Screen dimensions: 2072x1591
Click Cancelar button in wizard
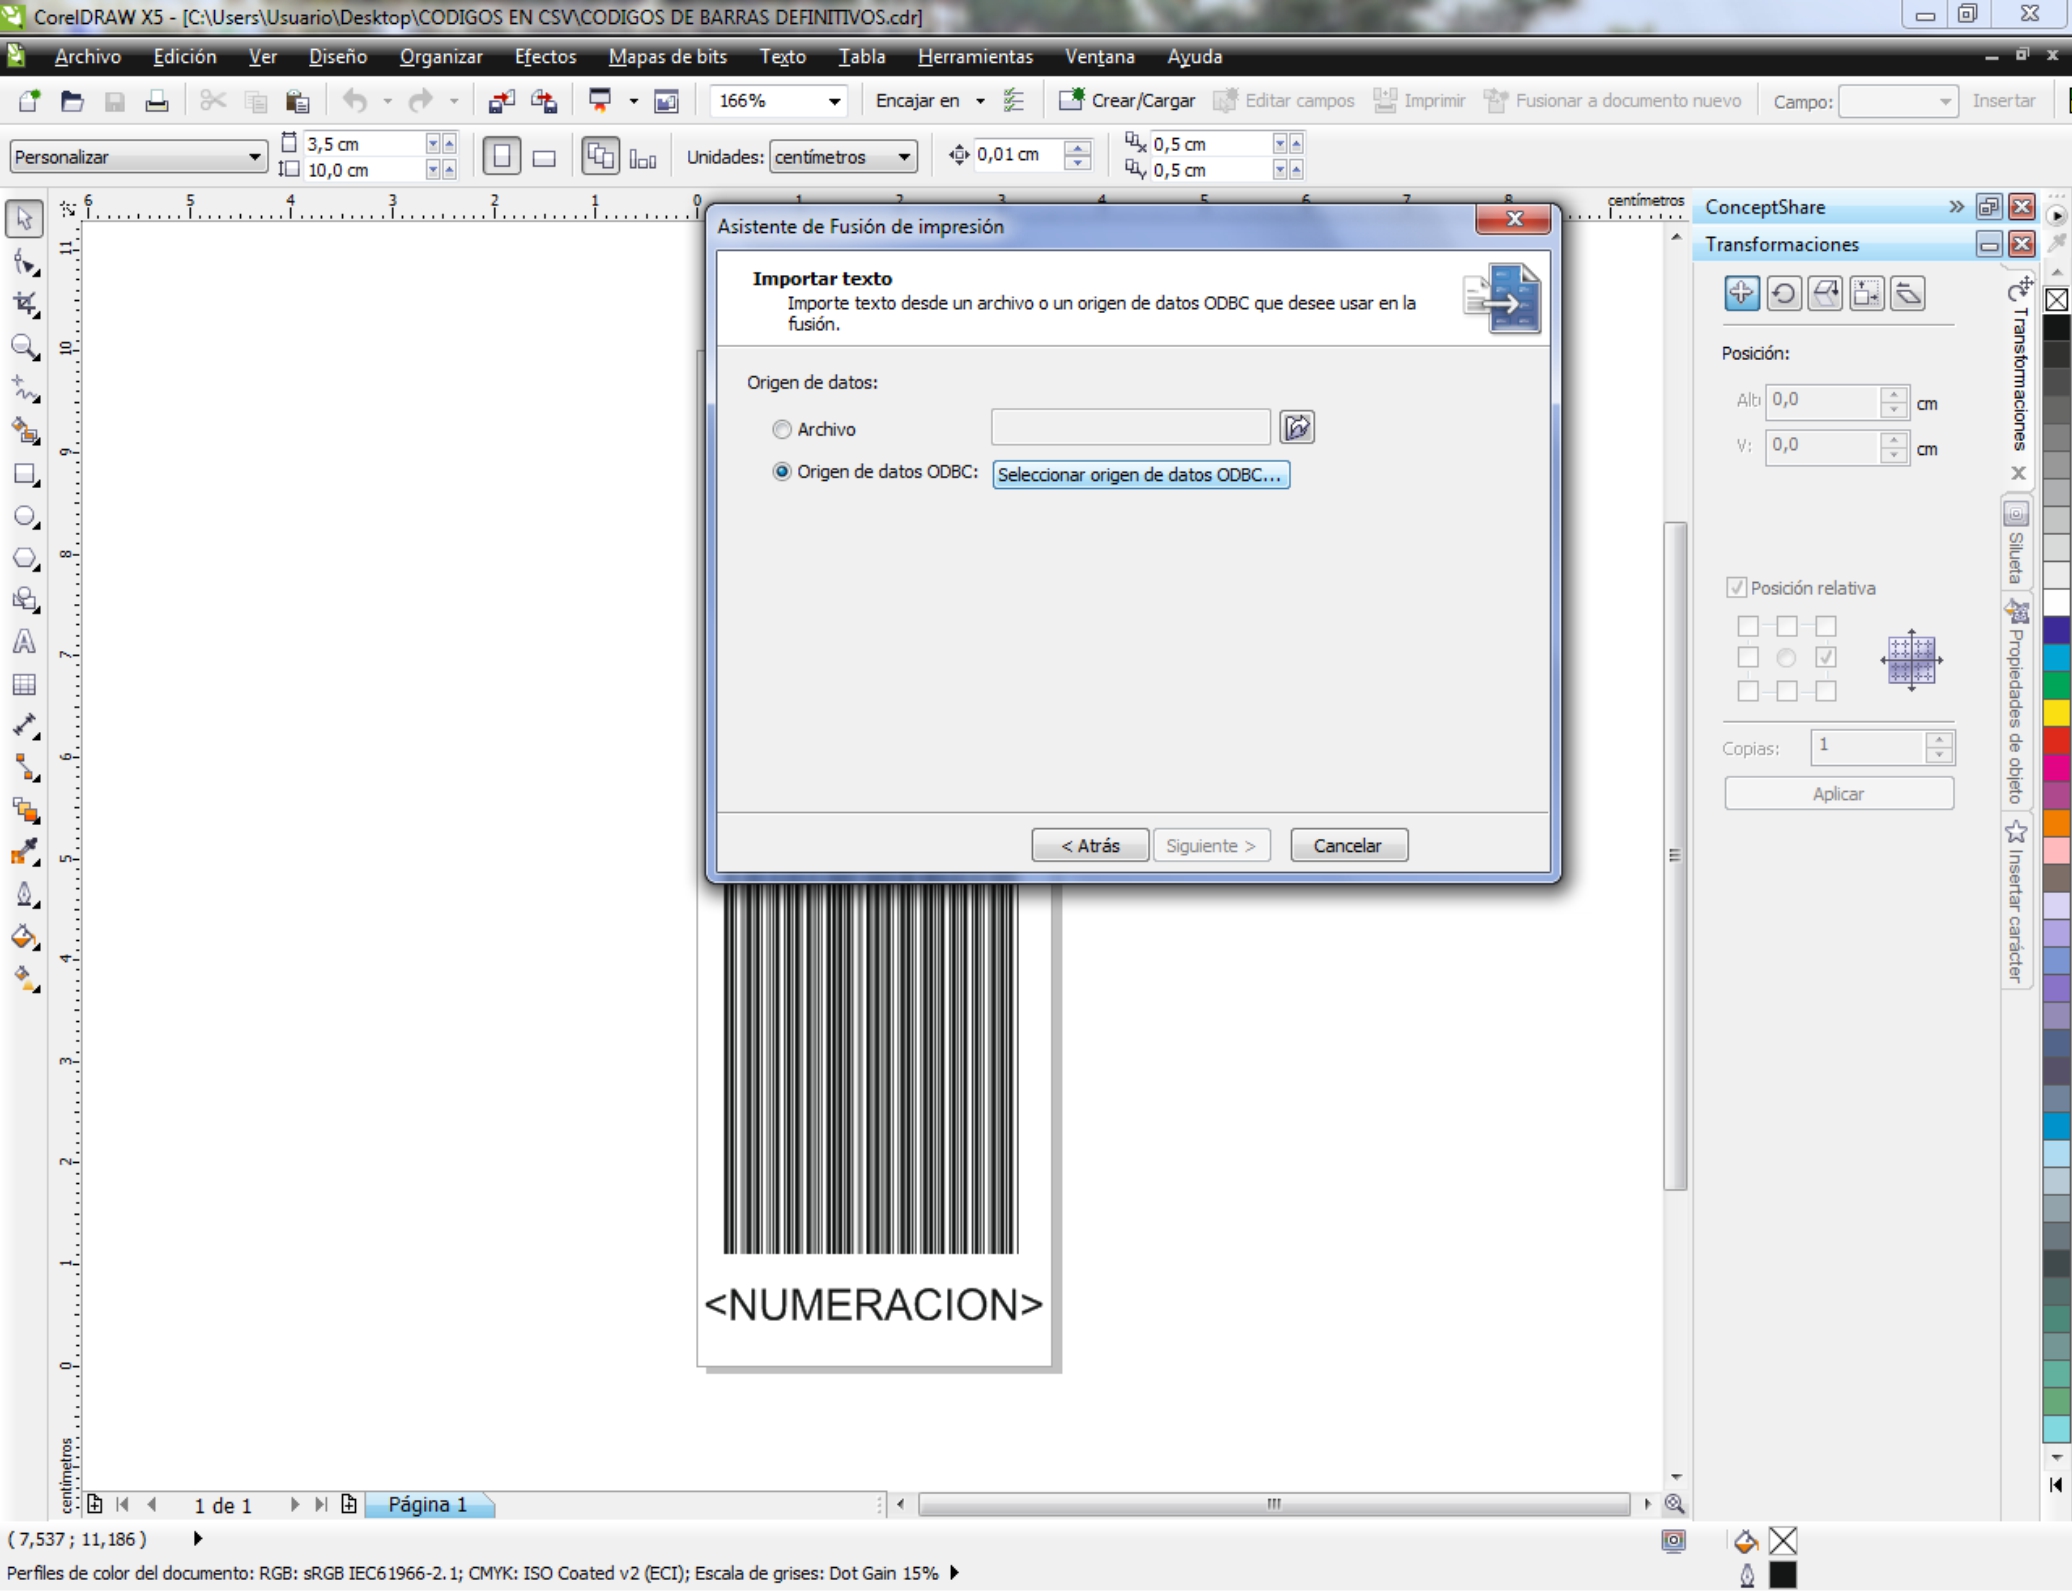(x=1348, y=845)
